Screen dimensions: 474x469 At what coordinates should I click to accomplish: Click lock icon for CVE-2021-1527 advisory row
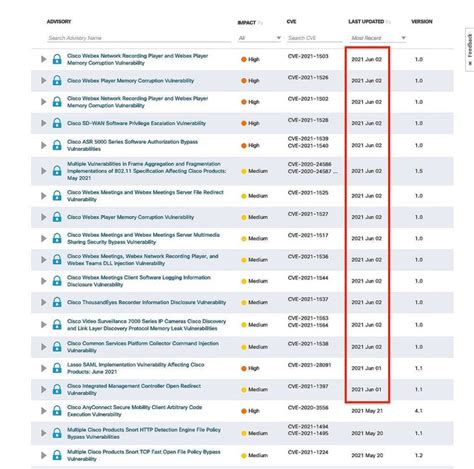coord(57,217)
